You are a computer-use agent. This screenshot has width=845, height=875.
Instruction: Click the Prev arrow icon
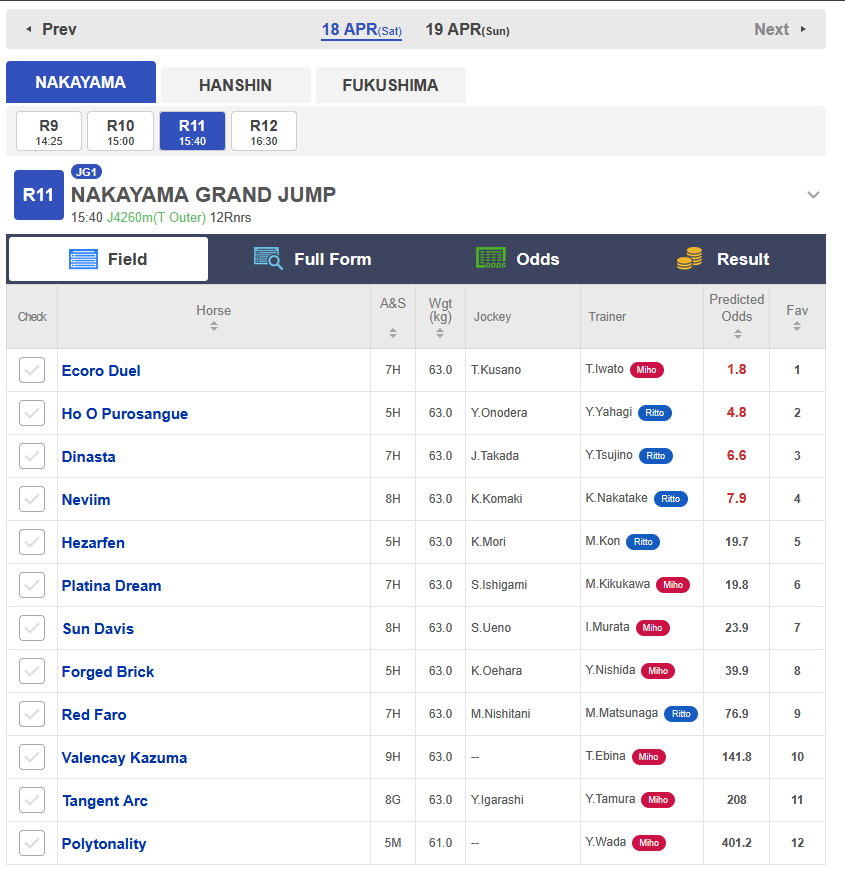29,29
